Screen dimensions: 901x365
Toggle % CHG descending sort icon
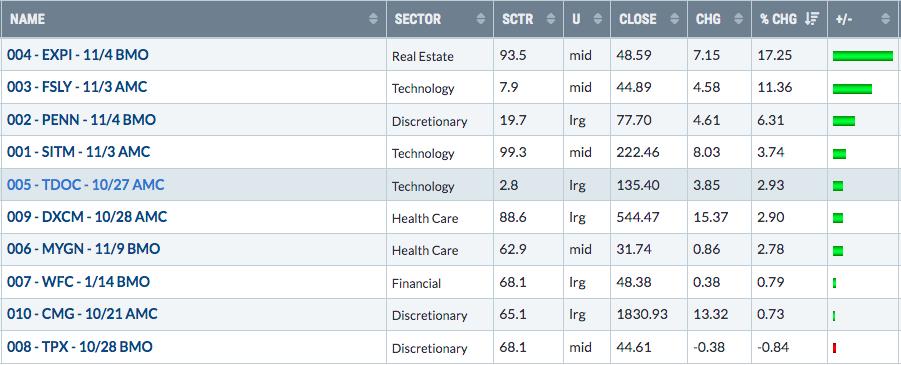click(x=811, y=19)
